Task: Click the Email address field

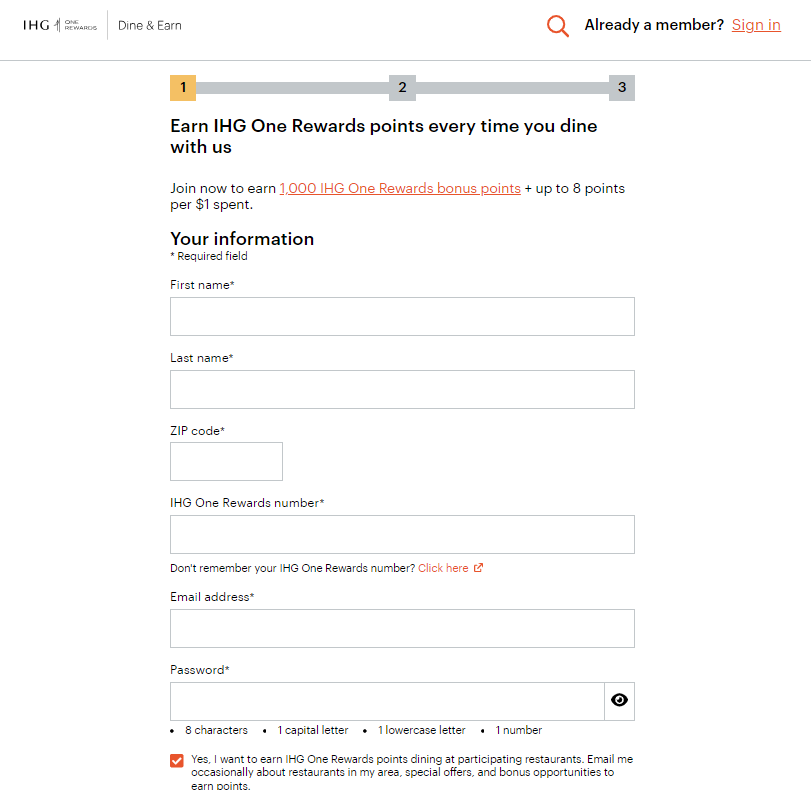Action: (x=402, y=628)
